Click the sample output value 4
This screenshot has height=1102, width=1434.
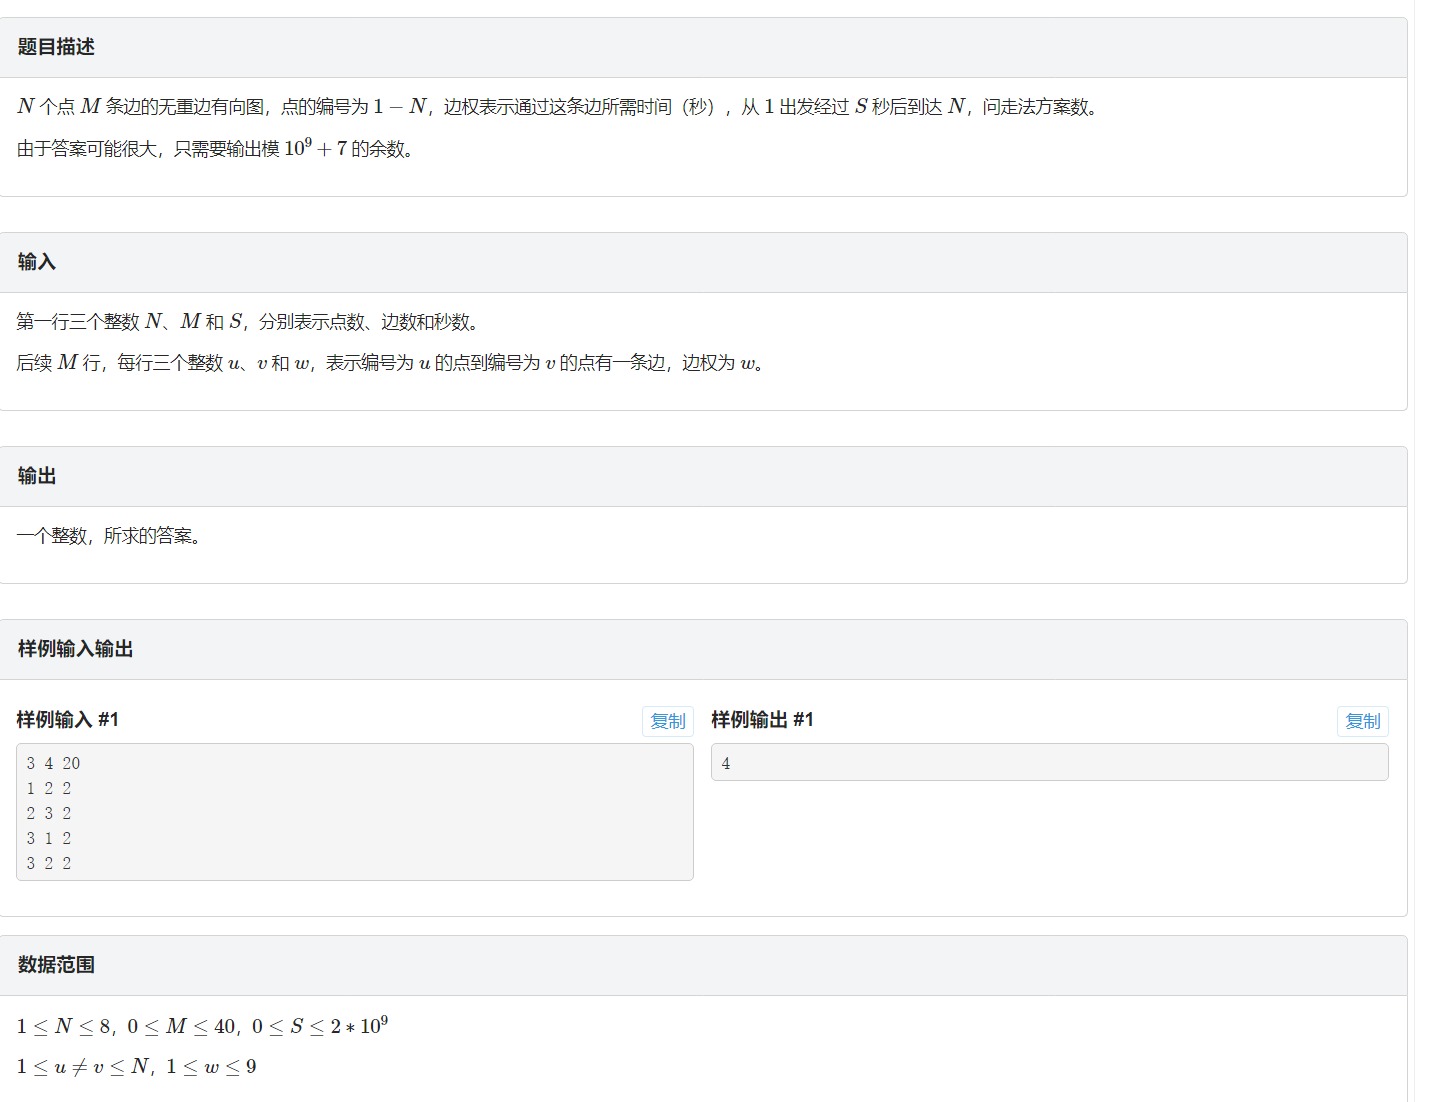(x=726, y=763)
